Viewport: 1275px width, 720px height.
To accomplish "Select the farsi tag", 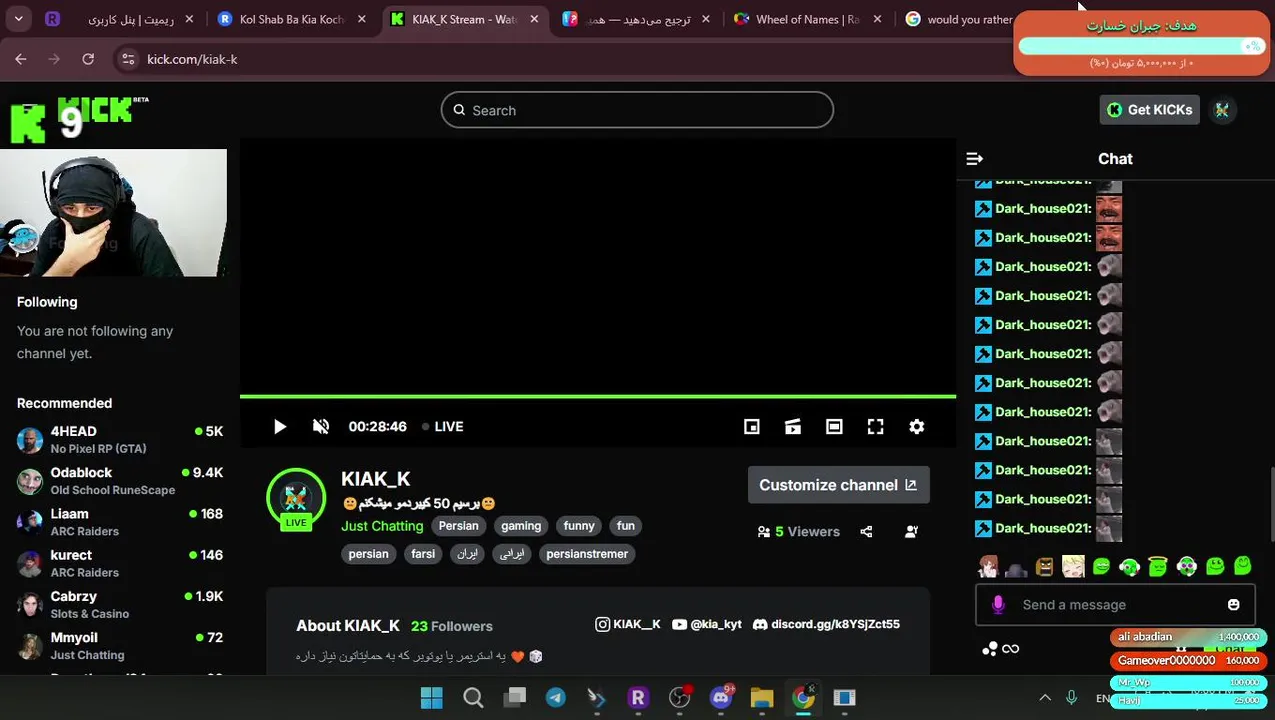I will pos(423,554).
